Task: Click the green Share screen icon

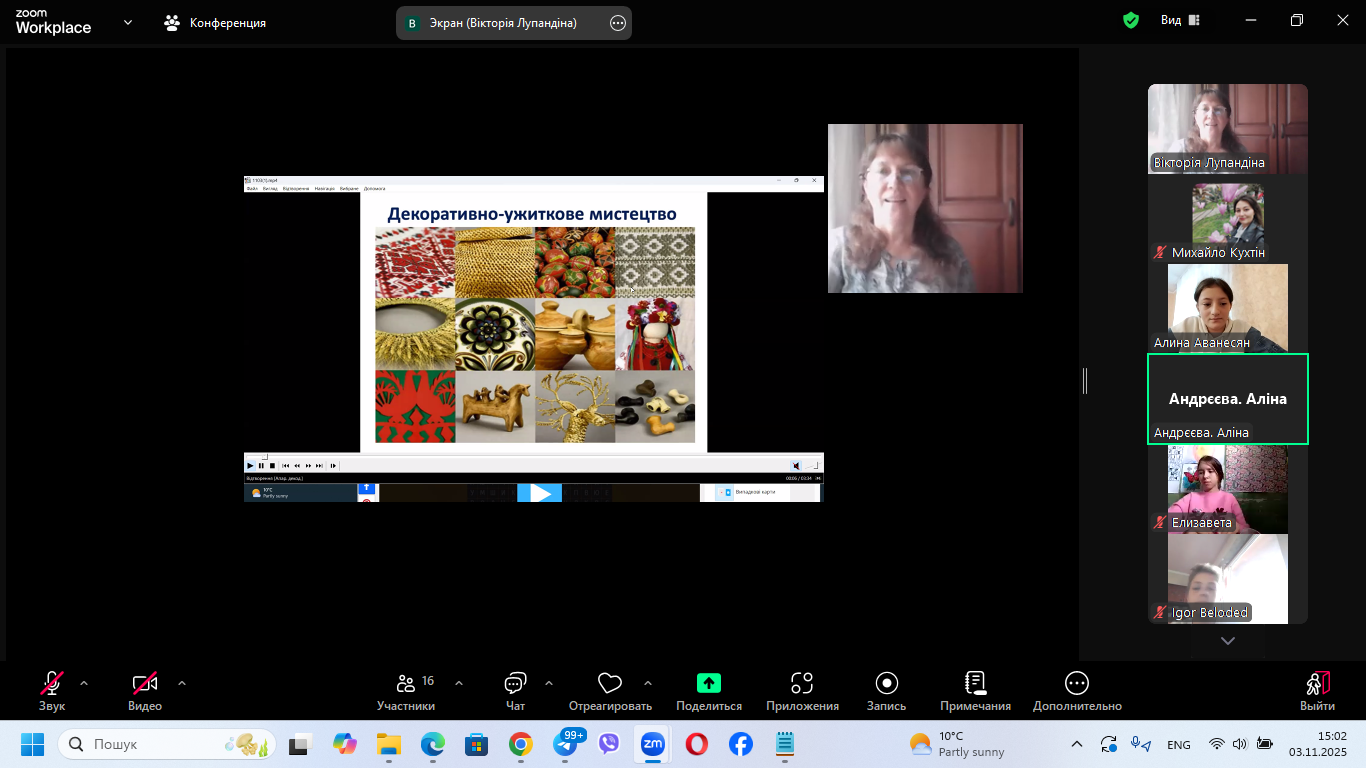Action: point(708,683)
